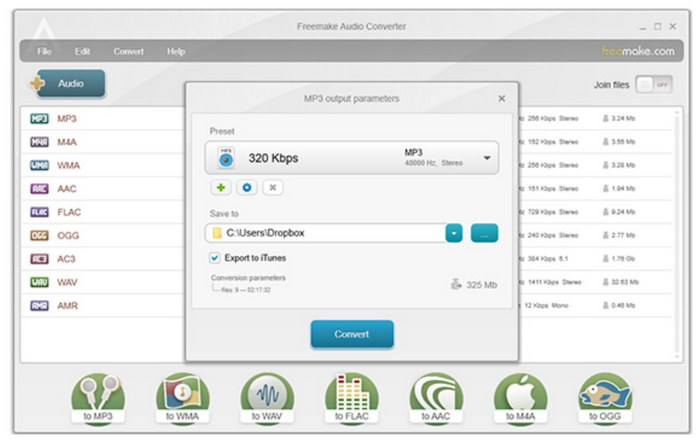The height and width of the screenshot is (441, 700).
Task: Click the WAV file type badge icon
Action: 39,282
